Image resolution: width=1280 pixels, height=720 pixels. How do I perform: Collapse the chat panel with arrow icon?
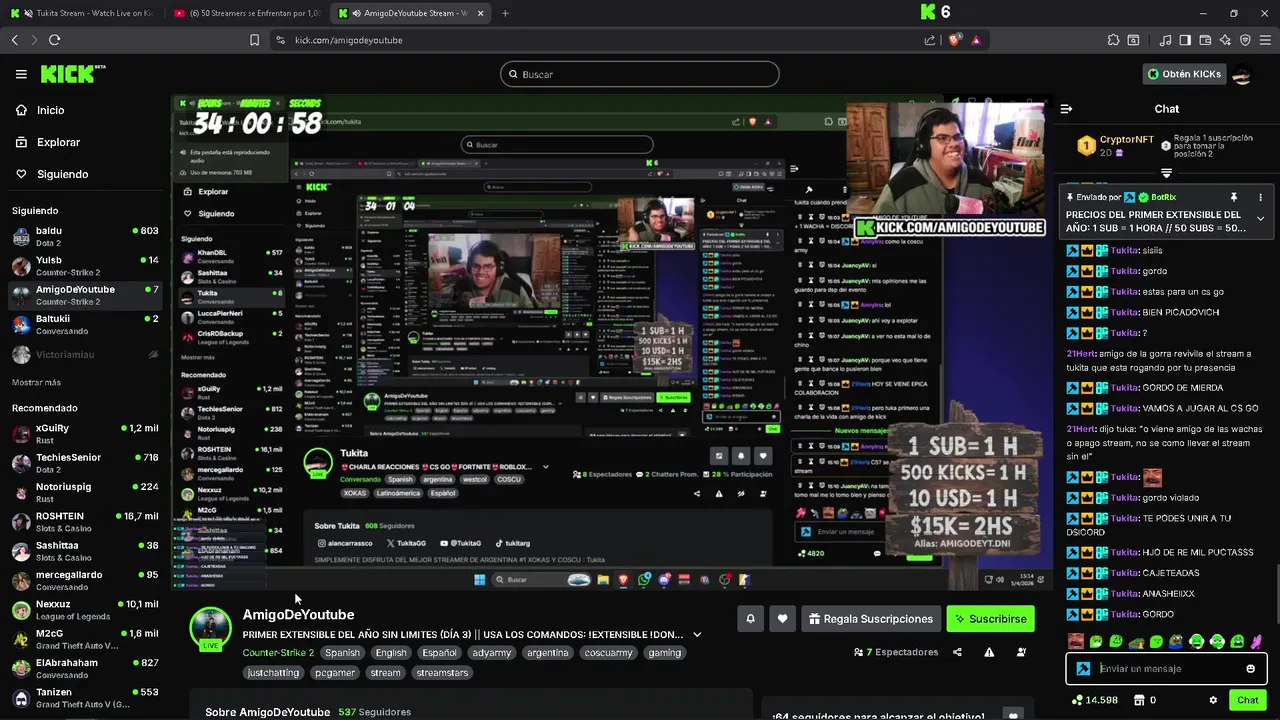[x=1066, y=109]
